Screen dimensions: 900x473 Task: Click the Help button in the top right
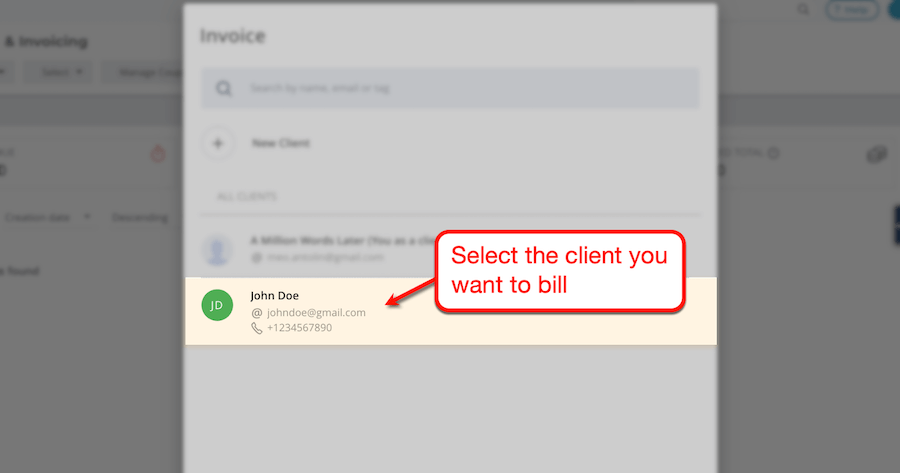pyautogui.click(x=852, y=9)
